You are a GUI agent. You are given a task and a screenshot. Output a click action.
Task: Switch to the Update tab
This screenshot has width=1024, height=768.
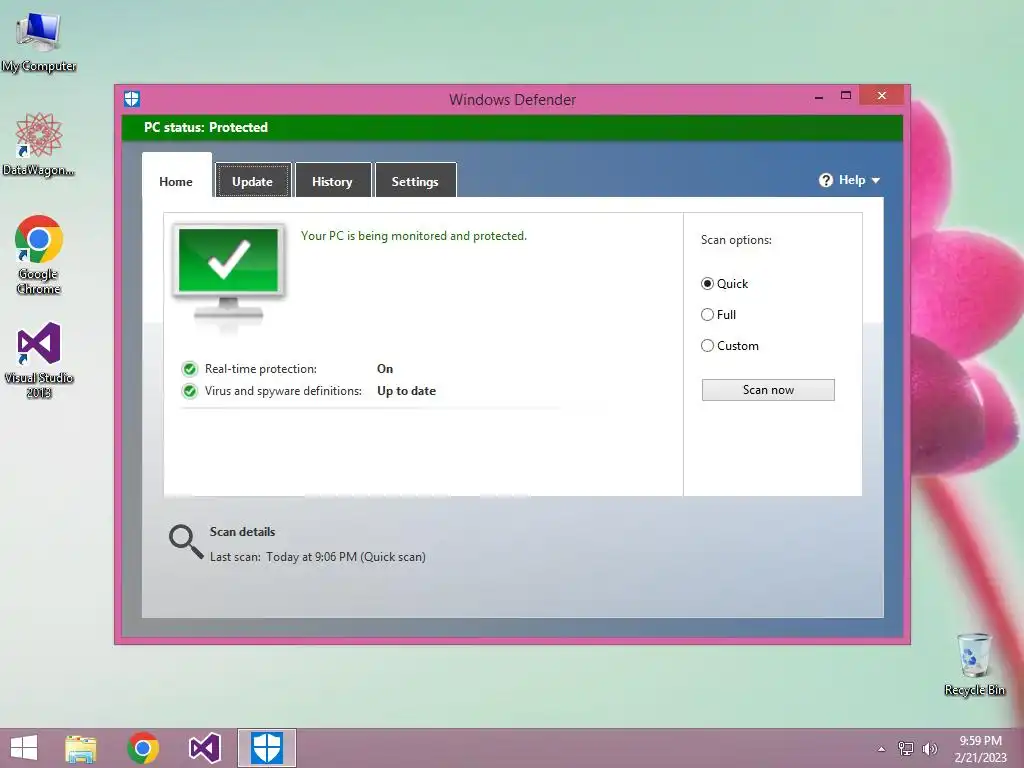coord(253,182)
